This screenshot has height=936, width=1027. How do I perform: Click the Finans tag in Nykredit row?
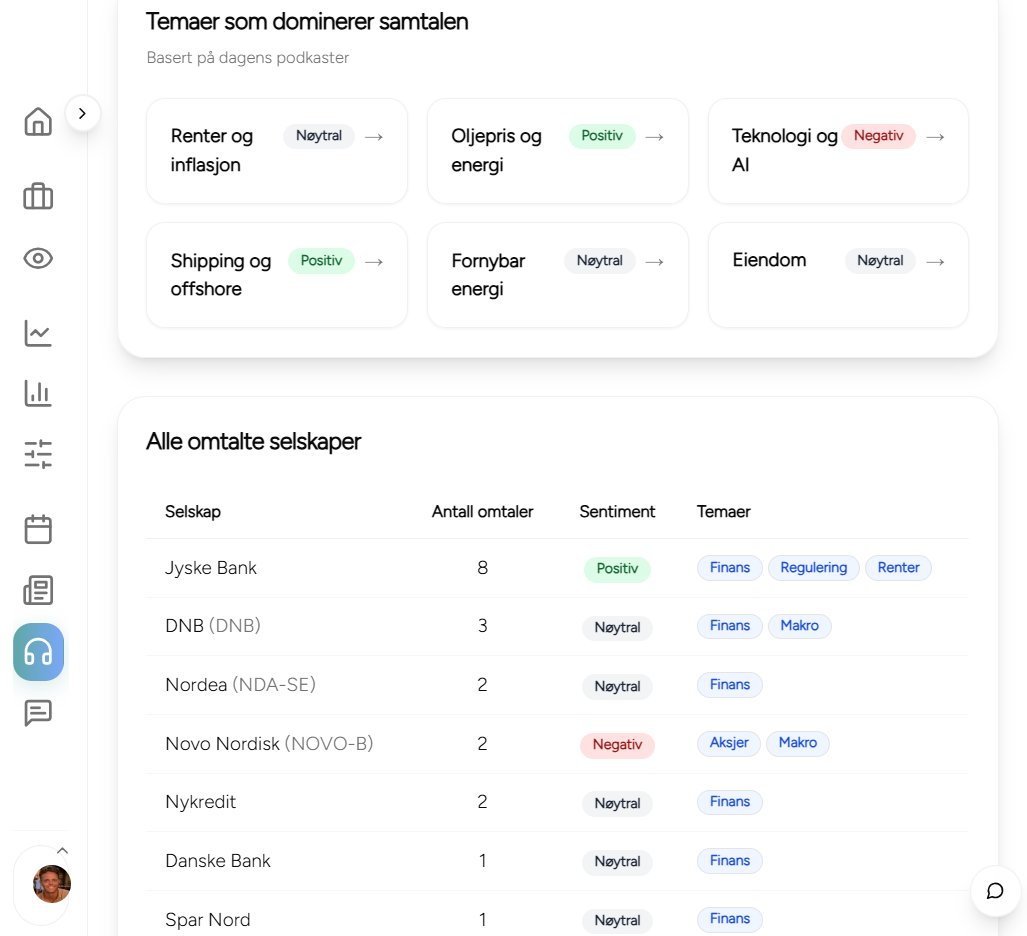pyautogui.click(x=730, y=802)
